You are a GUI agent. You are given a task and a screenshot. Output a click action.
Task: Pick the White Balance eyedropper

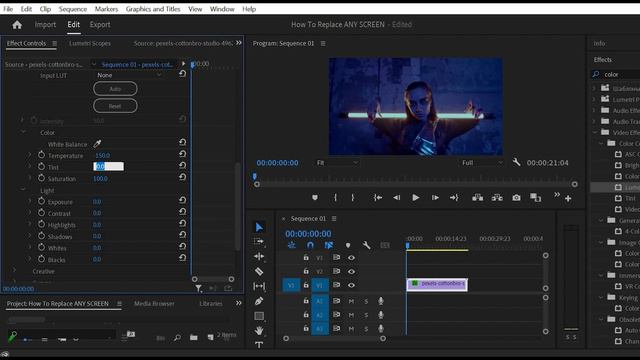point(97,144)
